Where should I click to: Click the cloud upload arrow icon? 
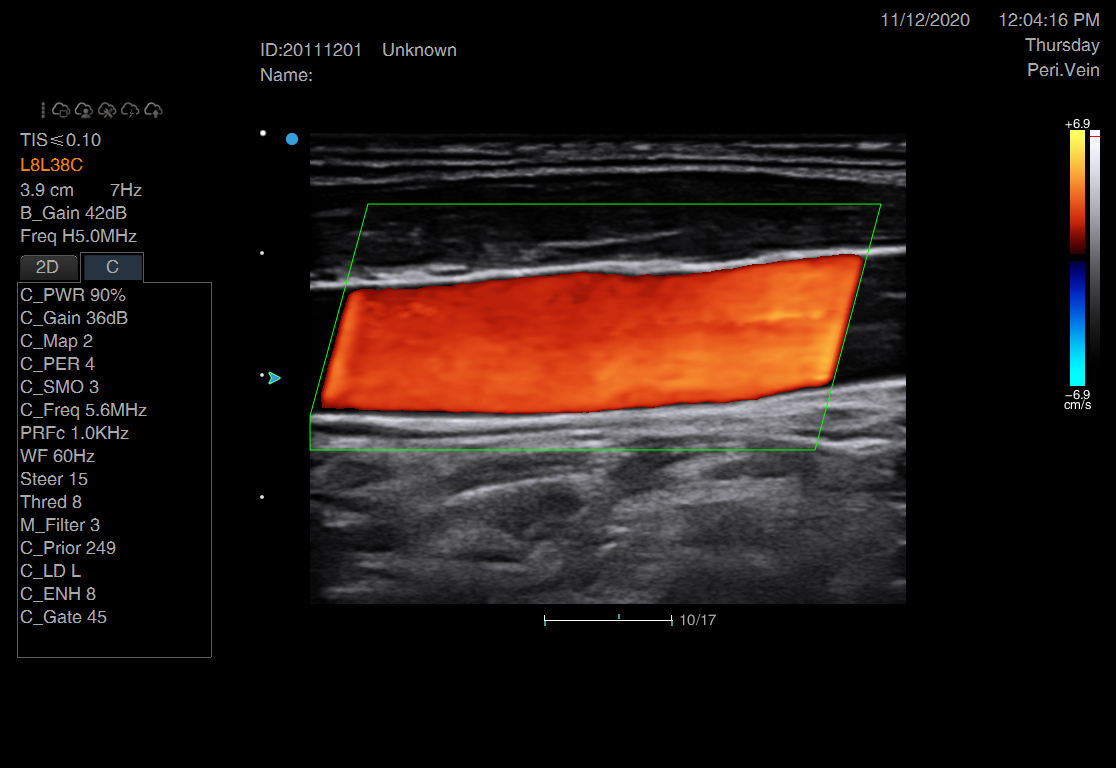[x=154, y=110]
